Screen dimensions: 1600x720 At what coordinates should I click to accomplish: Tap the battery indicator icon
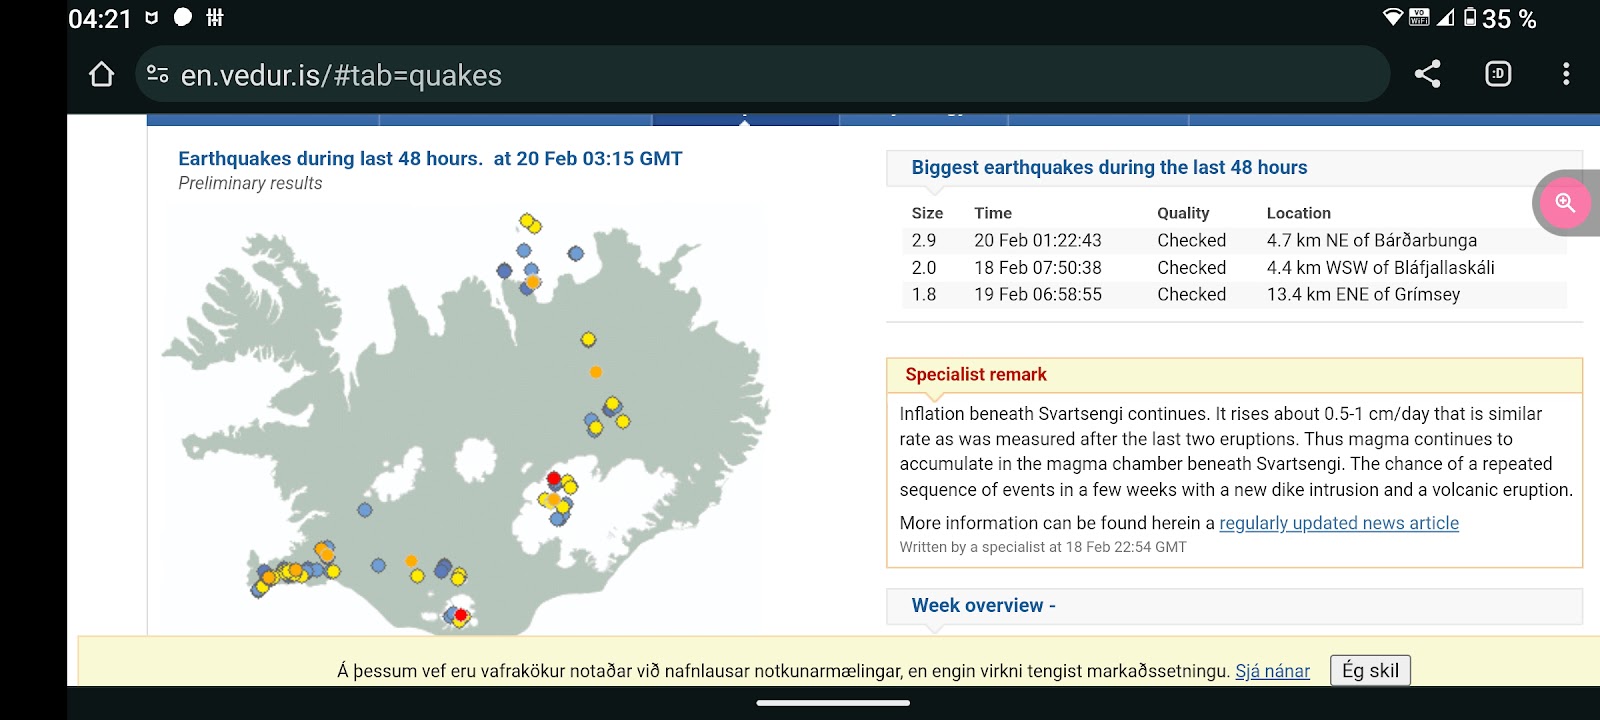pyautogui.click(x=1470, y=17)
